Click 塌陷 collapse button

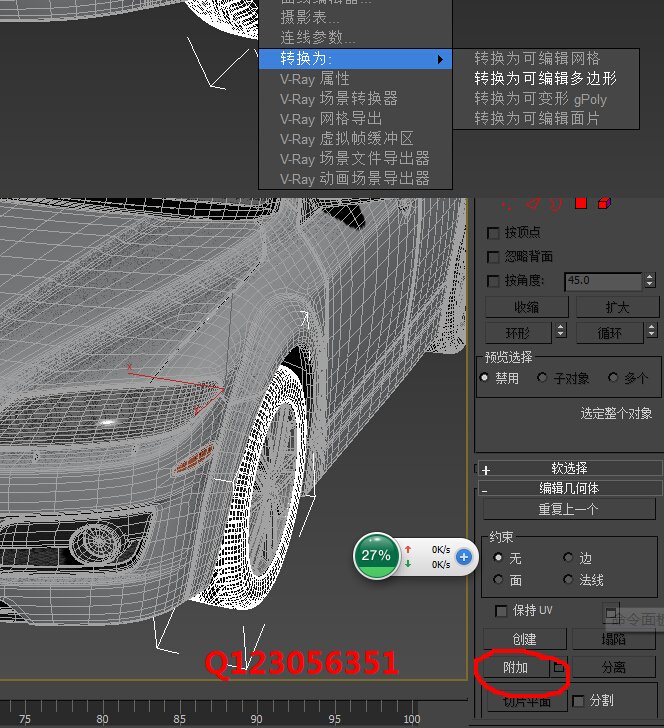613,639
